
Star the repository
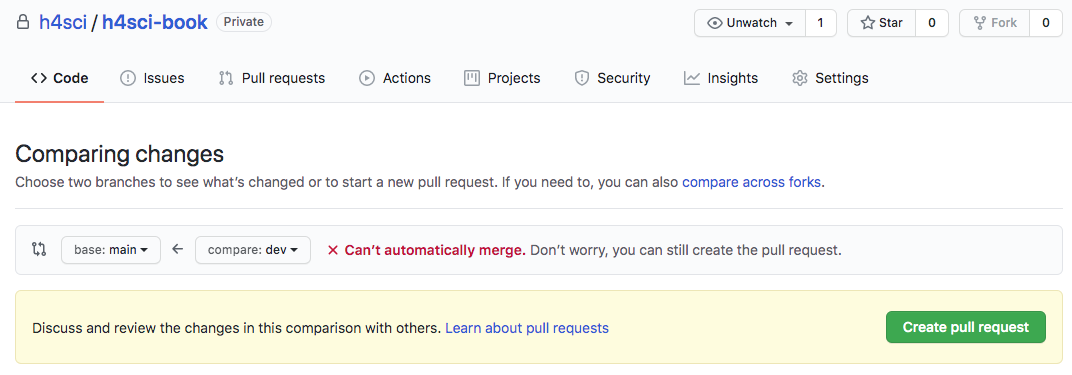[881, 23]
